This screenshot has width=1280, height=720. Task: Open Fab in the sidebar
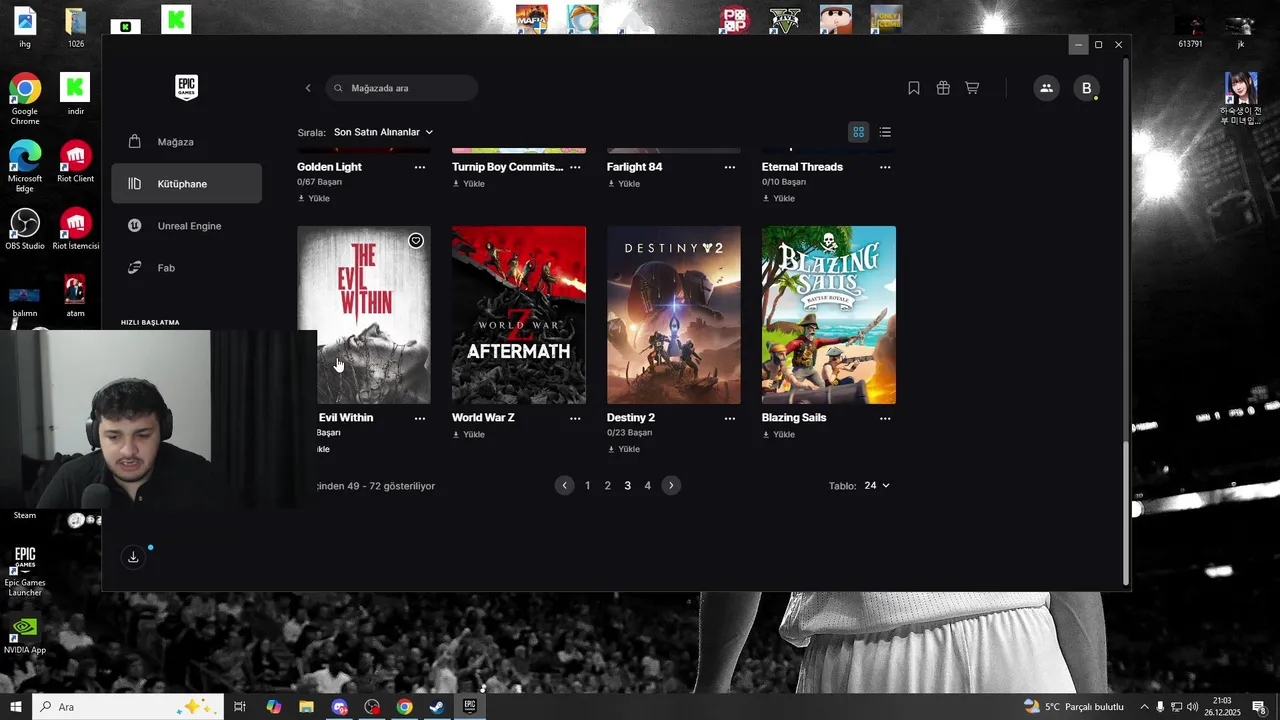pos(187,268)
